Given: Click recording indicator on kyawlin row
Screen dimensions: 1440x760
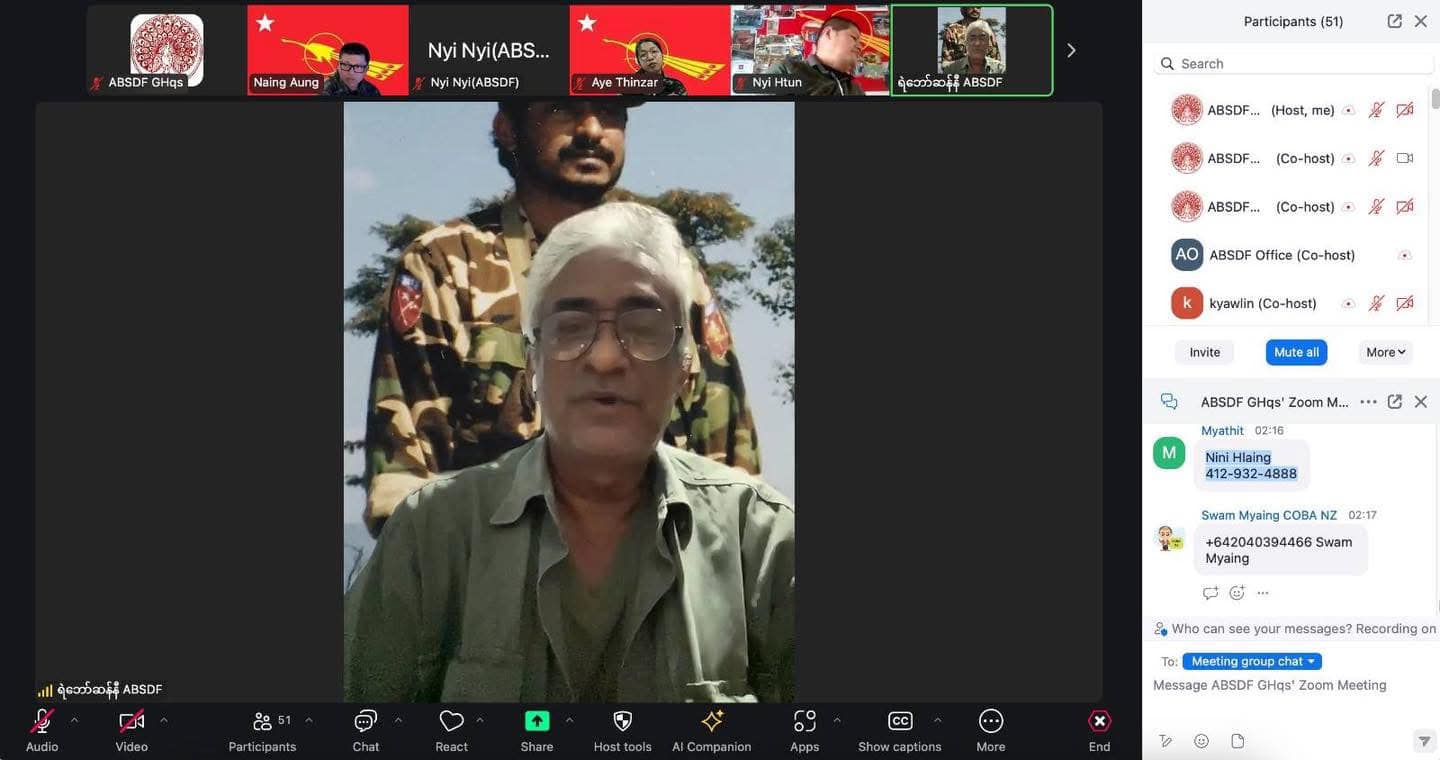Looking at the screenshot, I should 1349,303.
